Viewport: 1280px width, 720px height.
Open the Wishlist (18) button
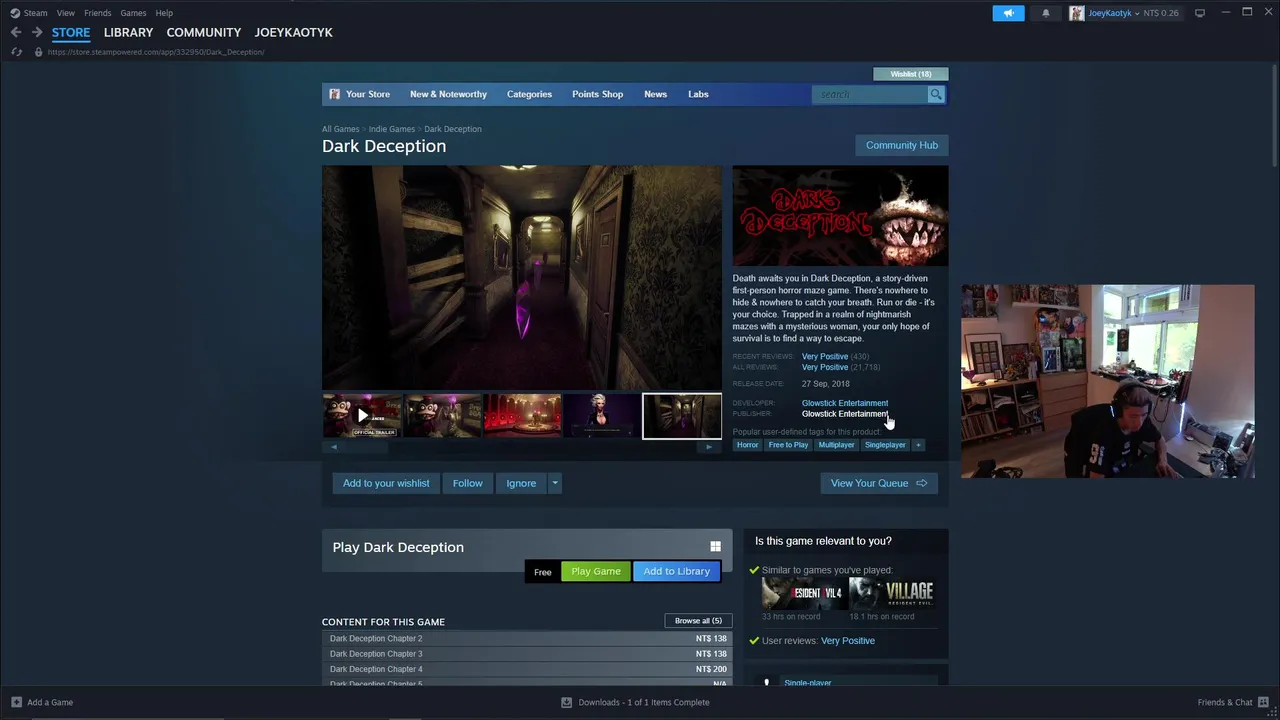(x=911, y=74)
